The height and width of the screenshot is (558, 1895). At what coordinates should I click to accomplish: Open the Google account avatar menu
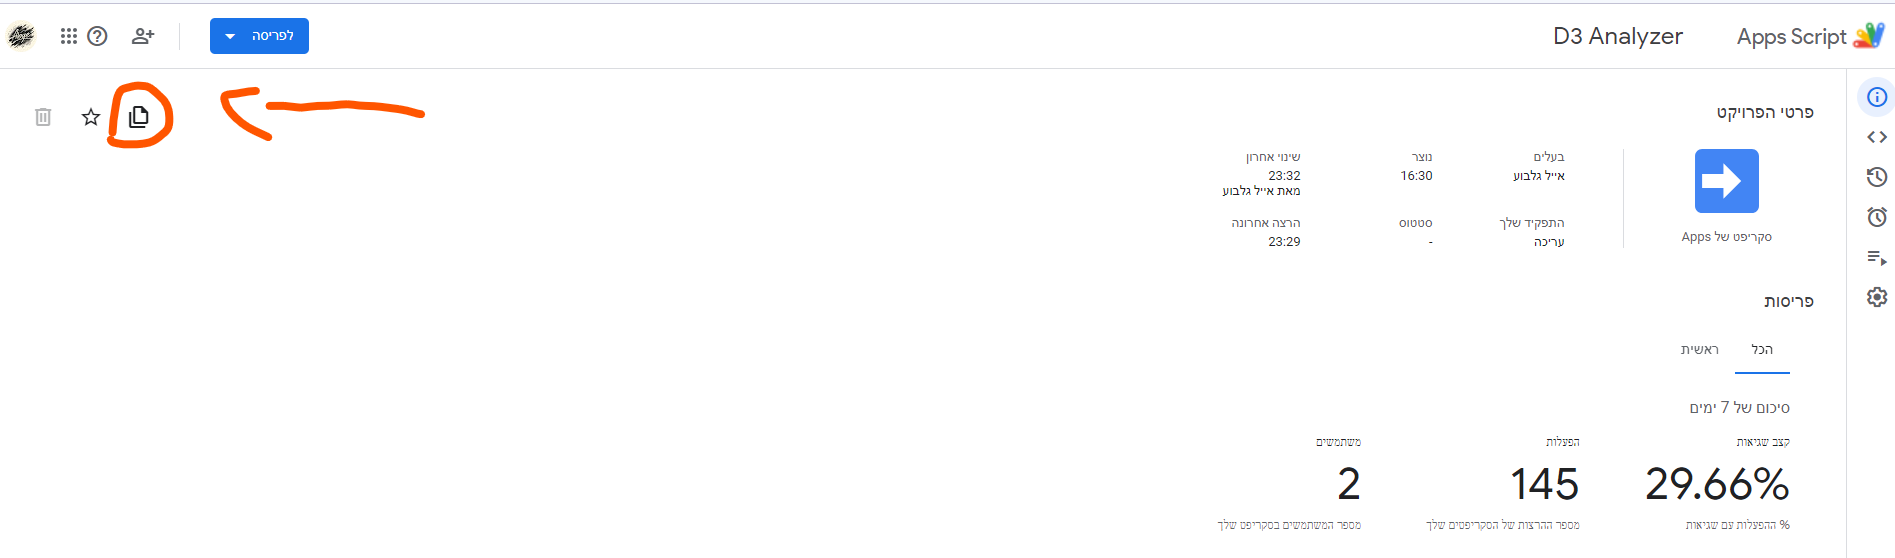pyautogui.click(x=21, y=36)
